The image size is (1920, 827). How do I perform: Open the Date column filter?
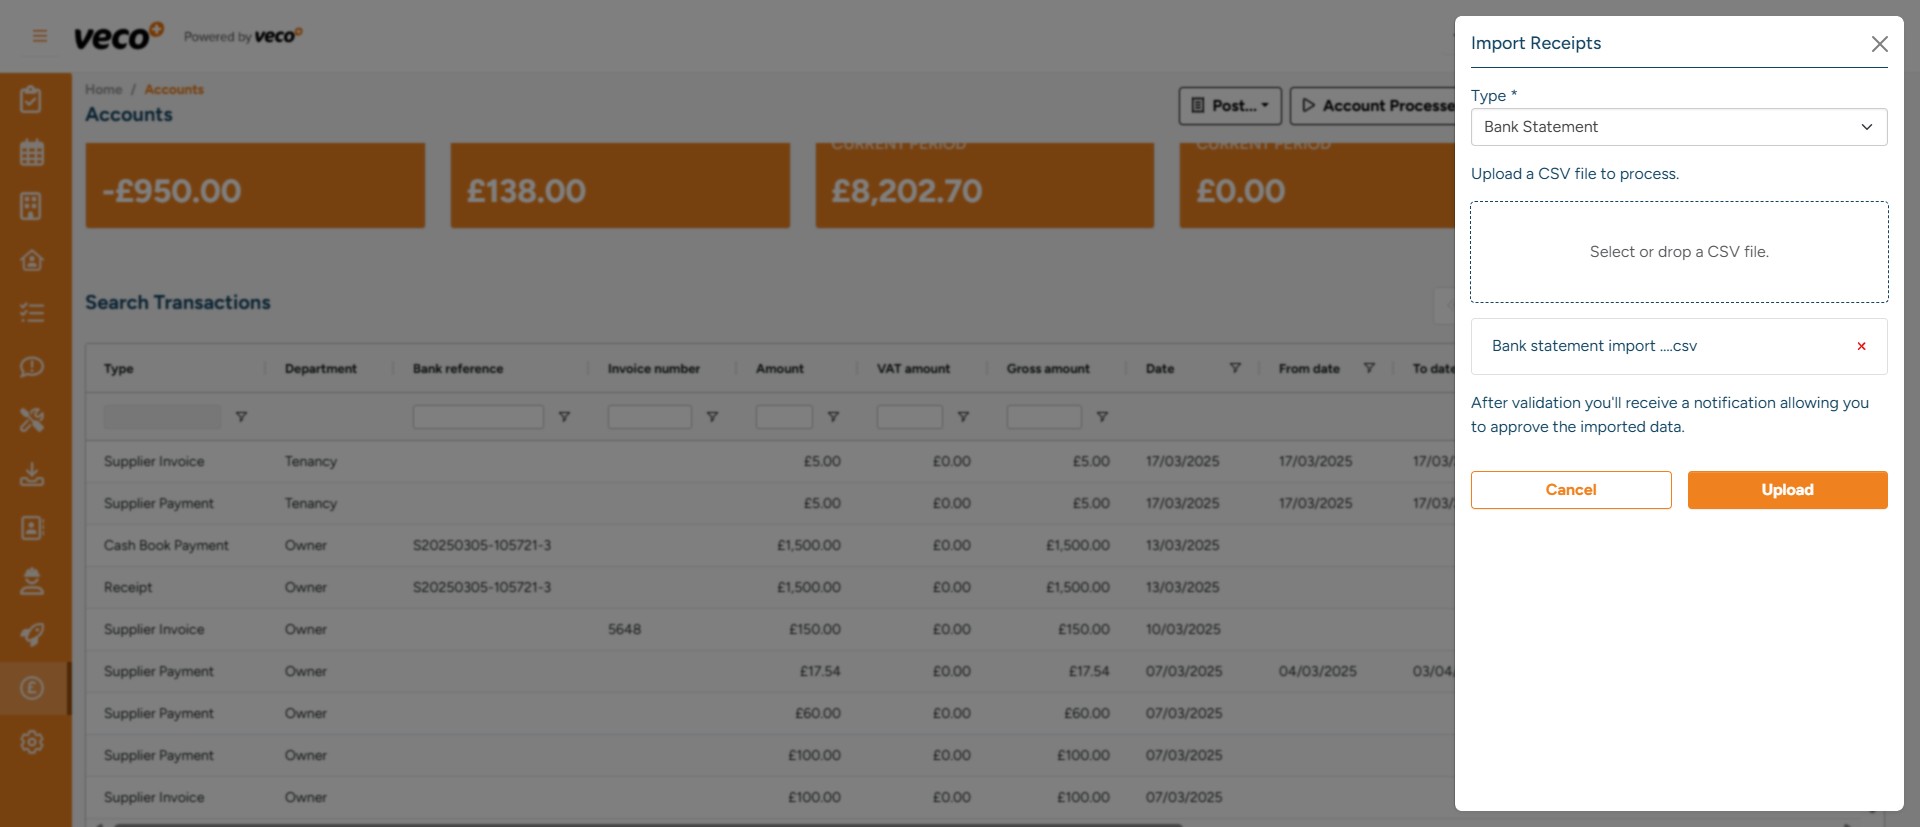click(1235, 368)
